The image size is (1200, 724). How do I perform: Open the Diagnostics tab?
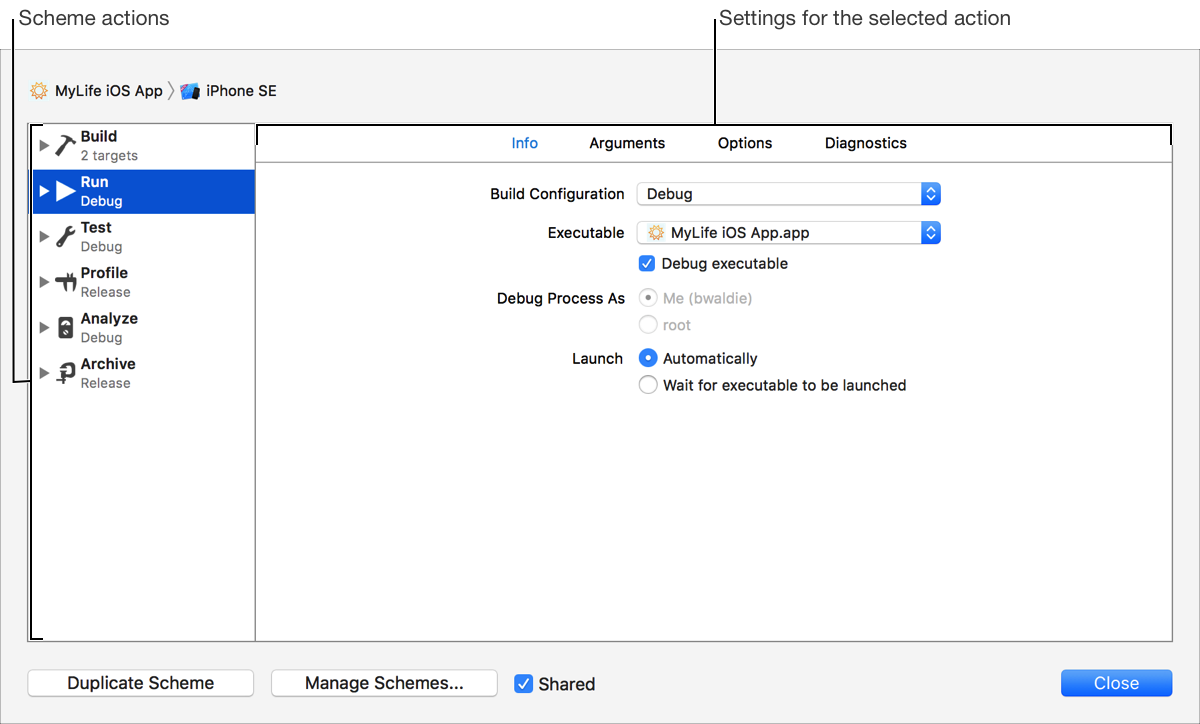click(x=865, y=143)
